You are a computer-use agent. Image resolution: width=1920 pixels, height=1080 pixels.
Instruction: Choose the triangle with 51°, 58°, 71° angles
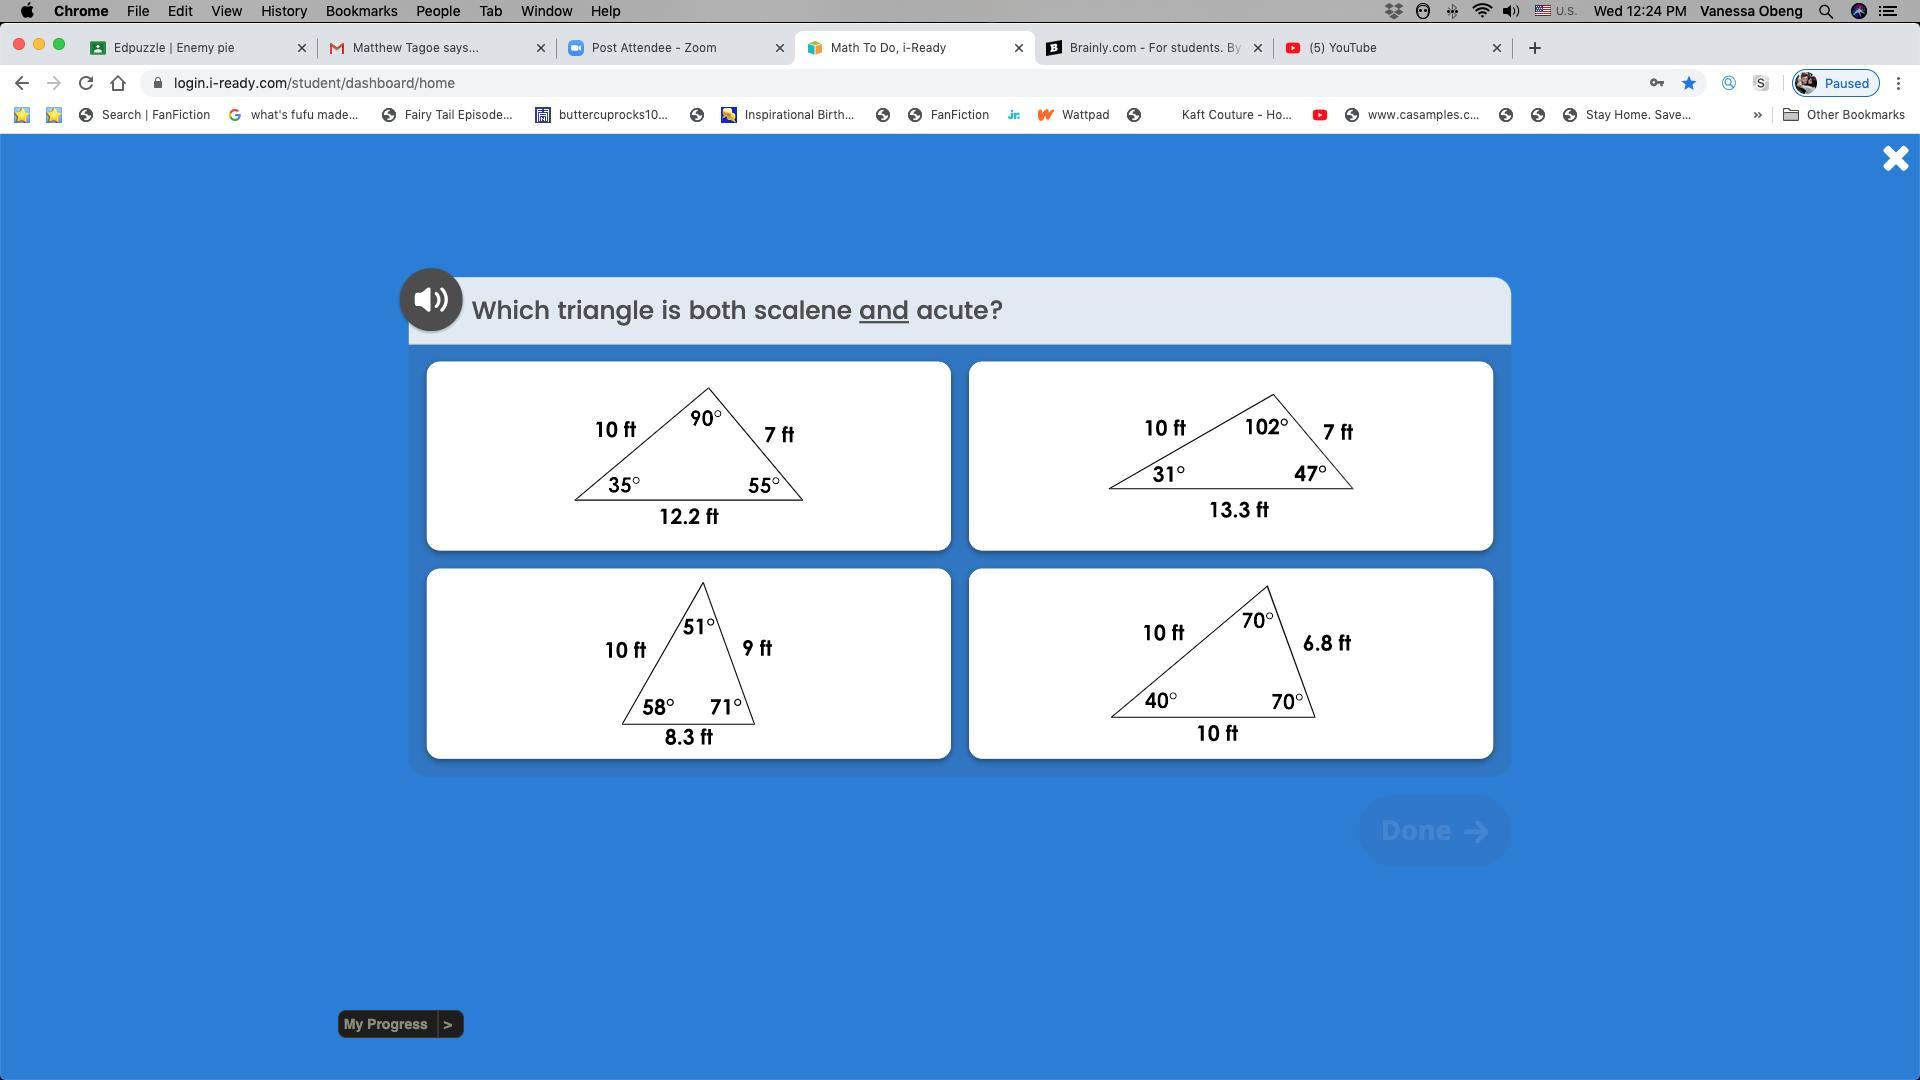[x=688, y=663]
